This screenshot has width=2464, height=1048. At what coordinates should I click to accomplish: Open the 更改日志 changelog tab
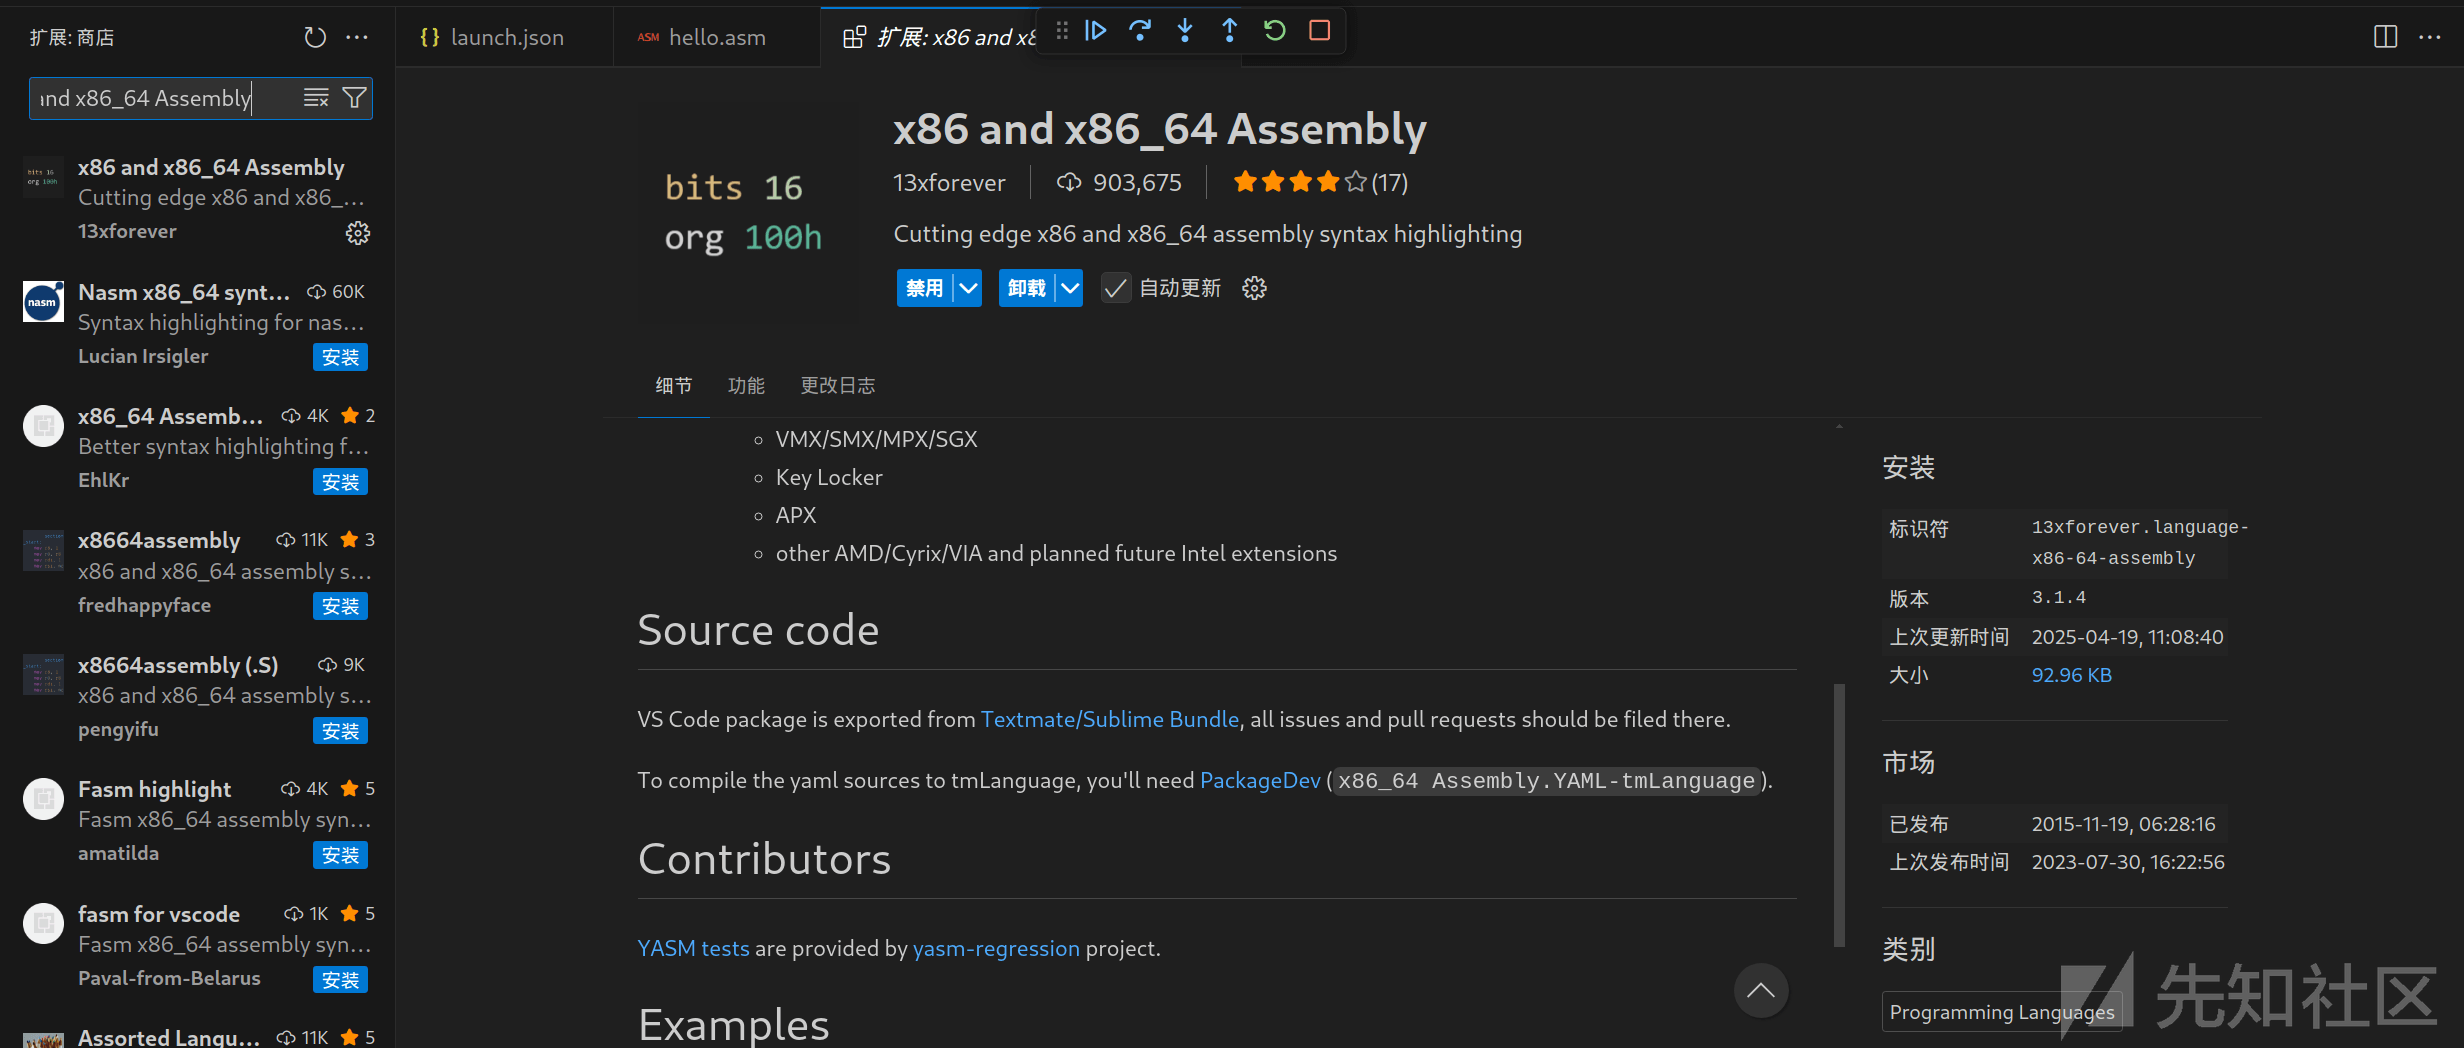point(837,386)
